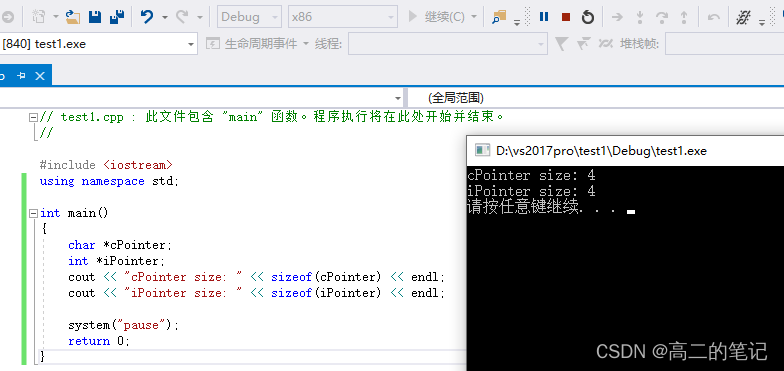The width and height of the screenshot is (784, 371).
Task: Open debug toolbar overflow options arrow
Action: 762,21
